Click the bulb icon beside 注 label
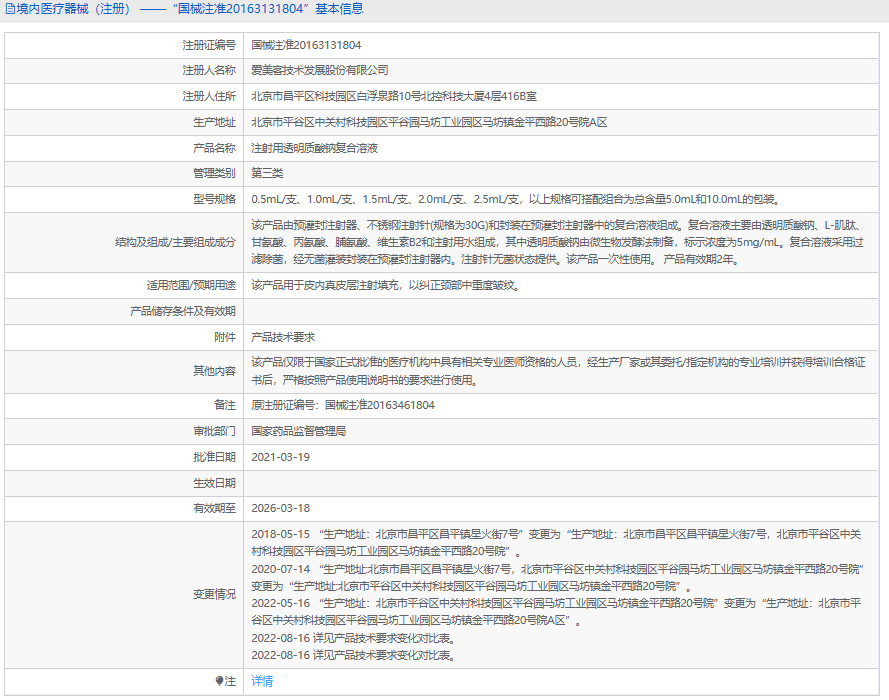Image resolution: width=889 pixels, height=700 pixels. [x=220, y=681]
